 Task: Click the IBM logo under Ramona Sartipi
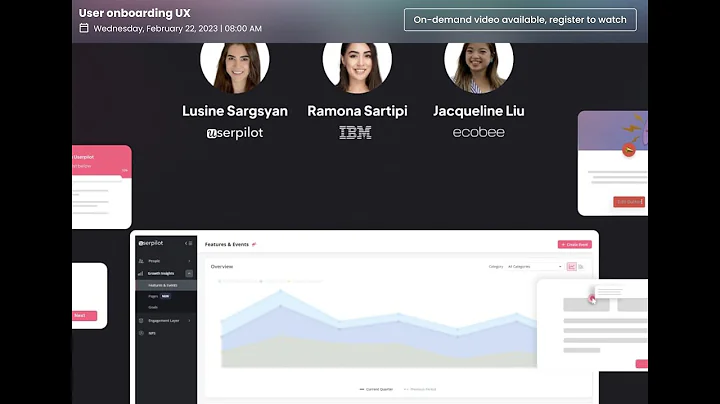pyautogui.click(x=355, y=133)
